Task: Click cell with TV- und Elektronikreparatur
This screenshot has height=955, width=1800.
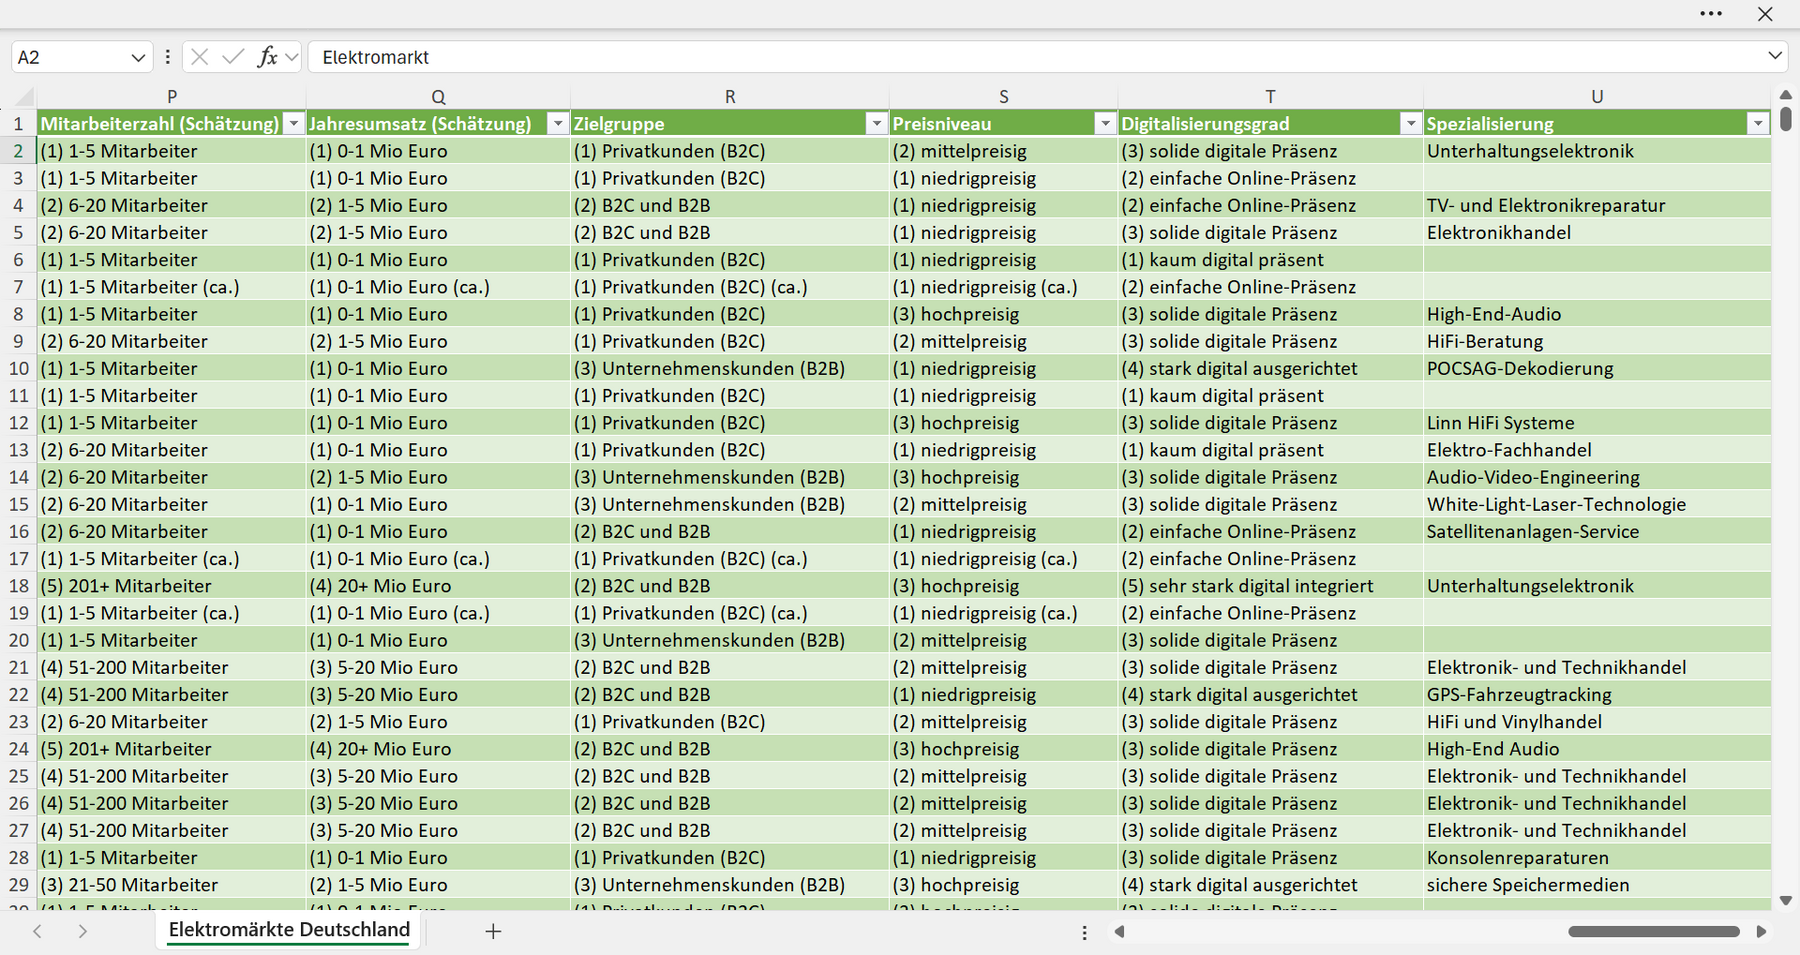Action: pos(1597,205)
